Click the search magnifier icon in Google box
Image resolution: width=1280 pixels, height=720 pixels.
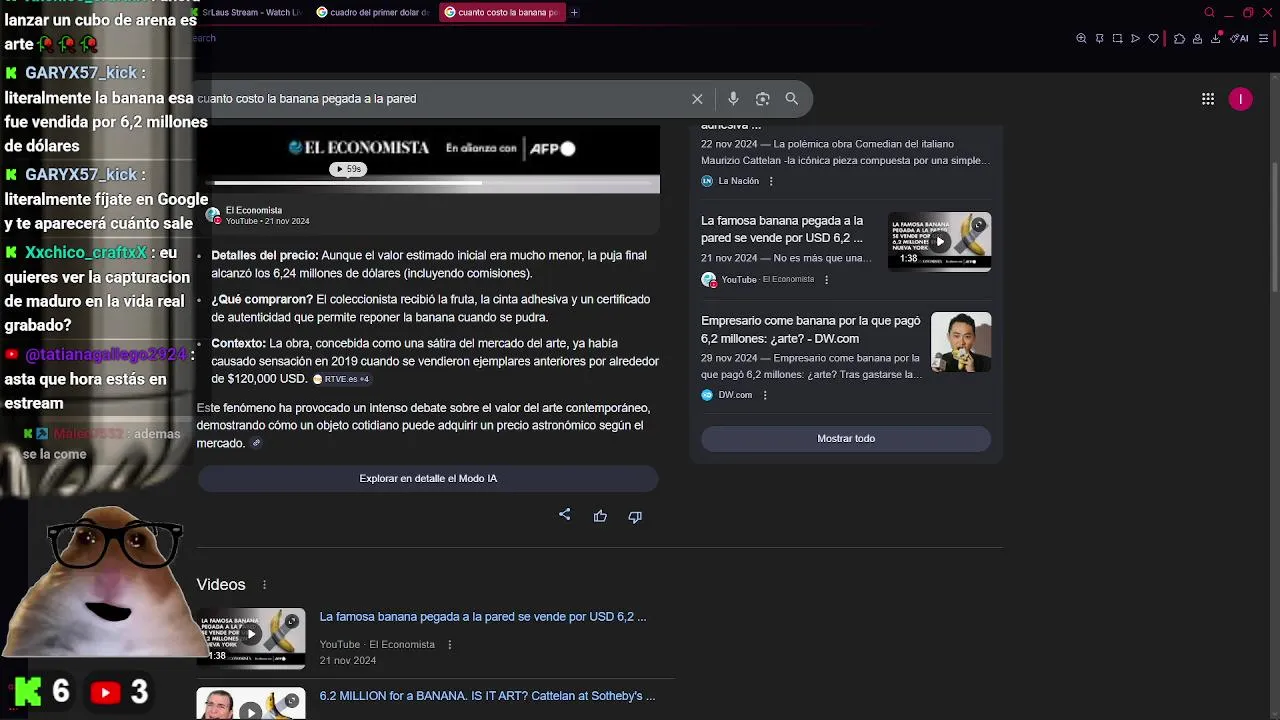[x=792, y=99]
